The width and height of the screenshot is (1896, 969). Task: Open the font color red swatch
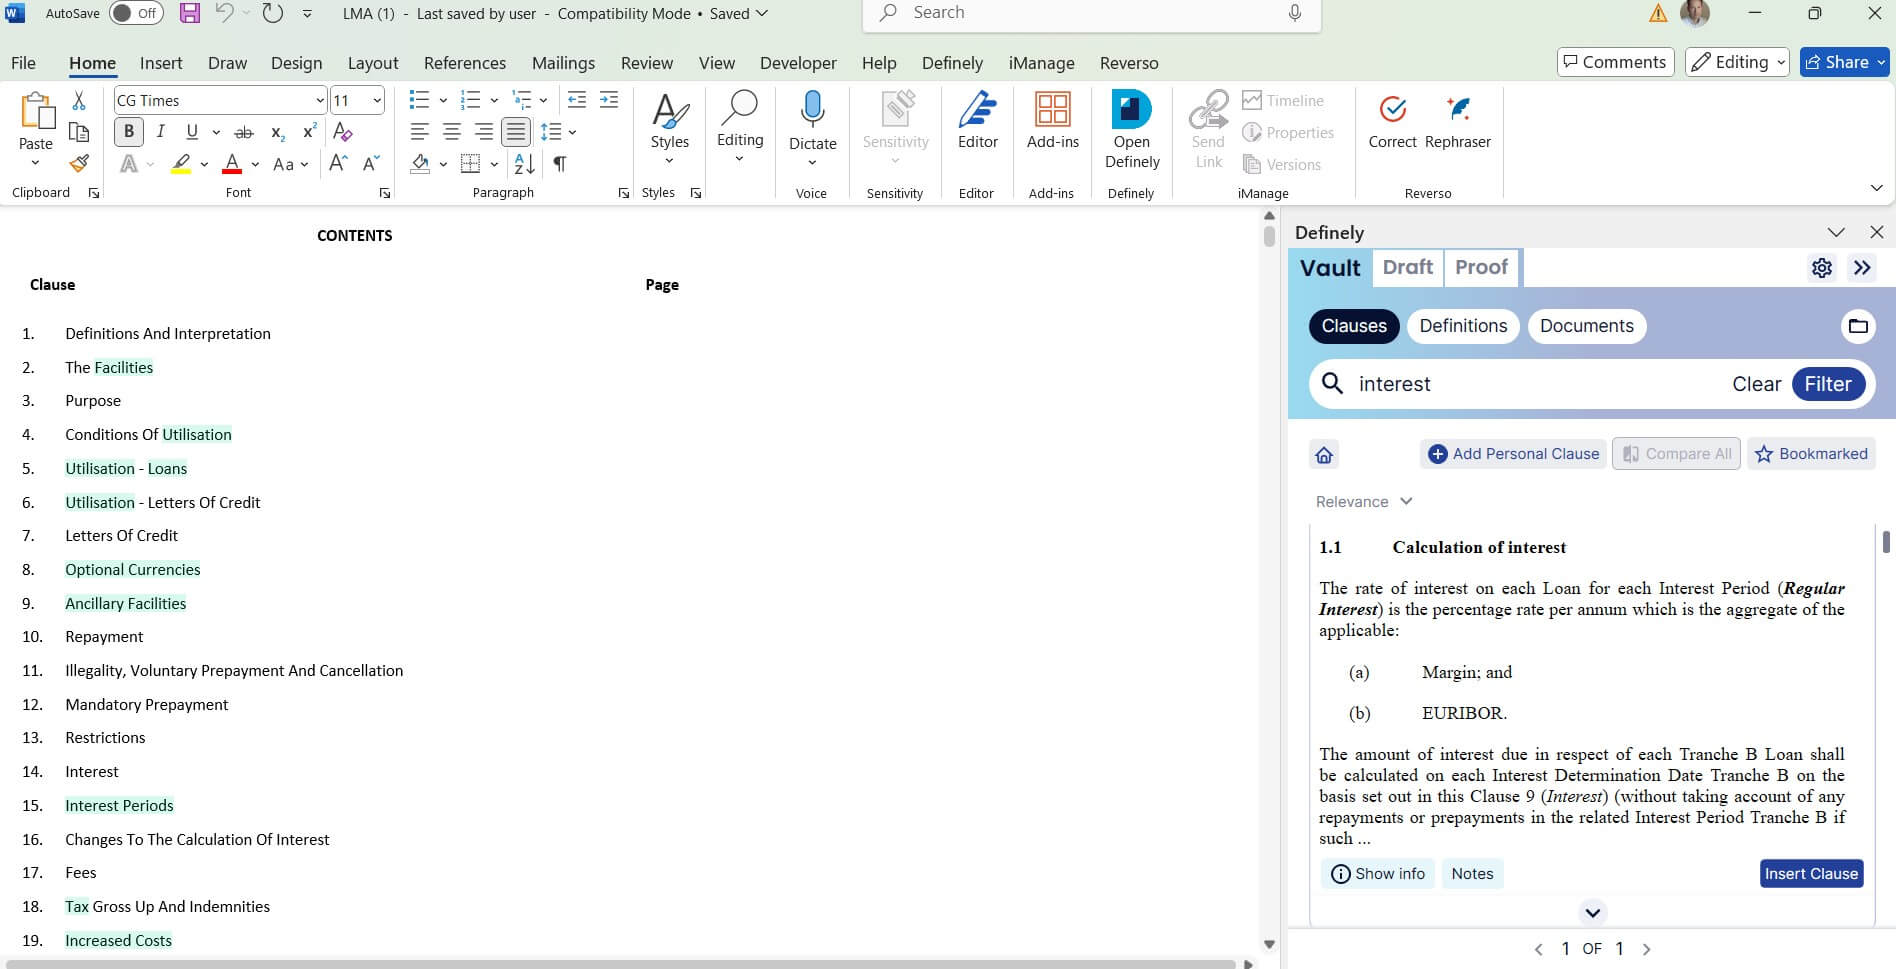[x=232, y=164]
